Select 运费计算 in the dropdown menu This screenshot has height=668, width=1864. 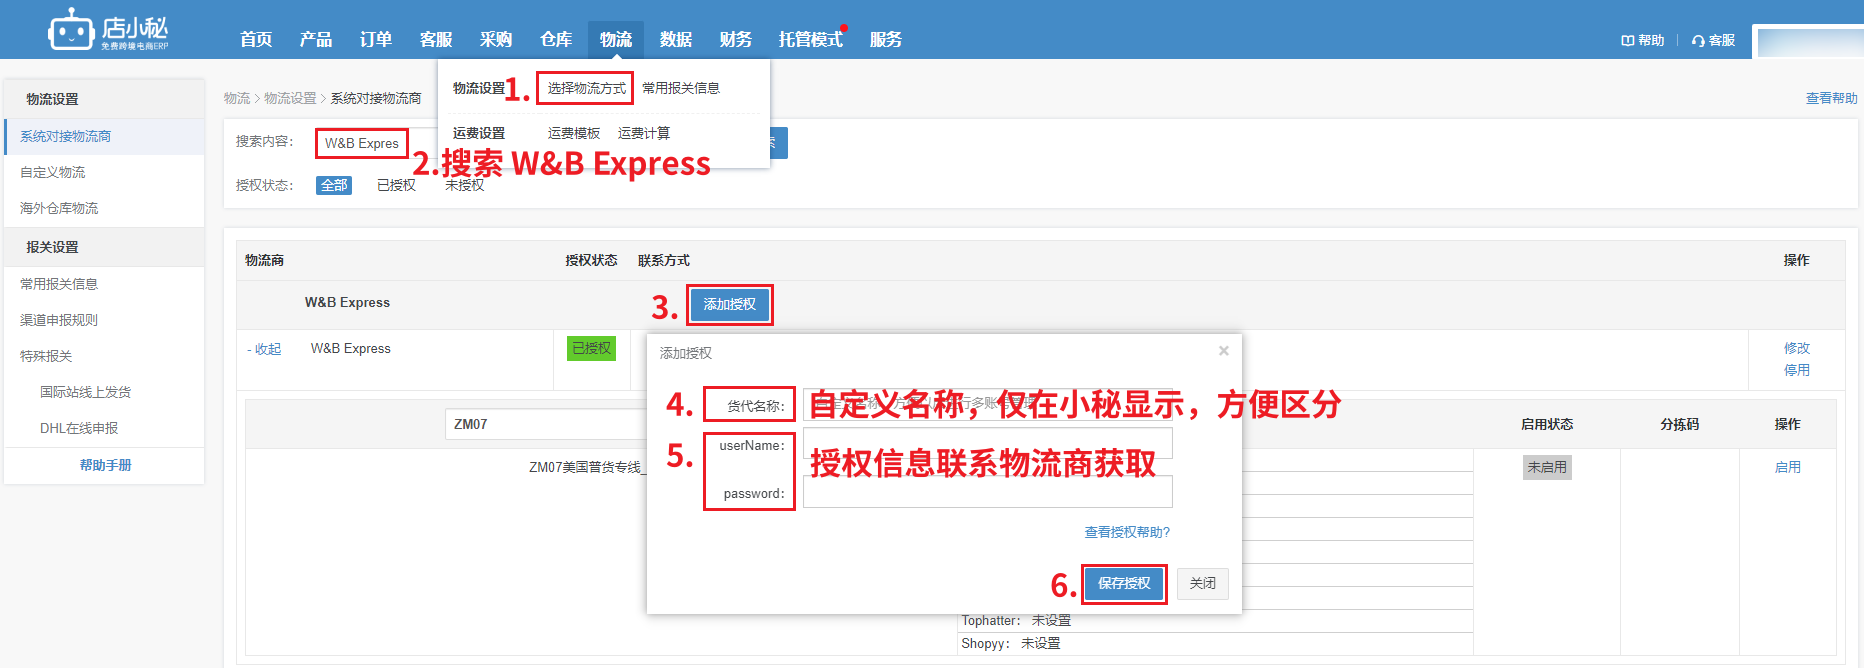click(x=644, y=133)
